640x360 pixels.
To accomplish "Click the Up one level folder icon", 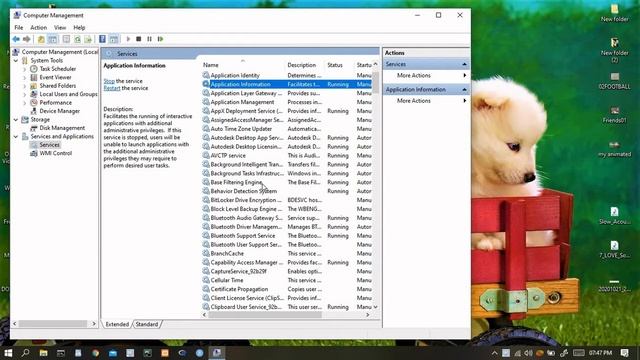I will tap(41, 39).
